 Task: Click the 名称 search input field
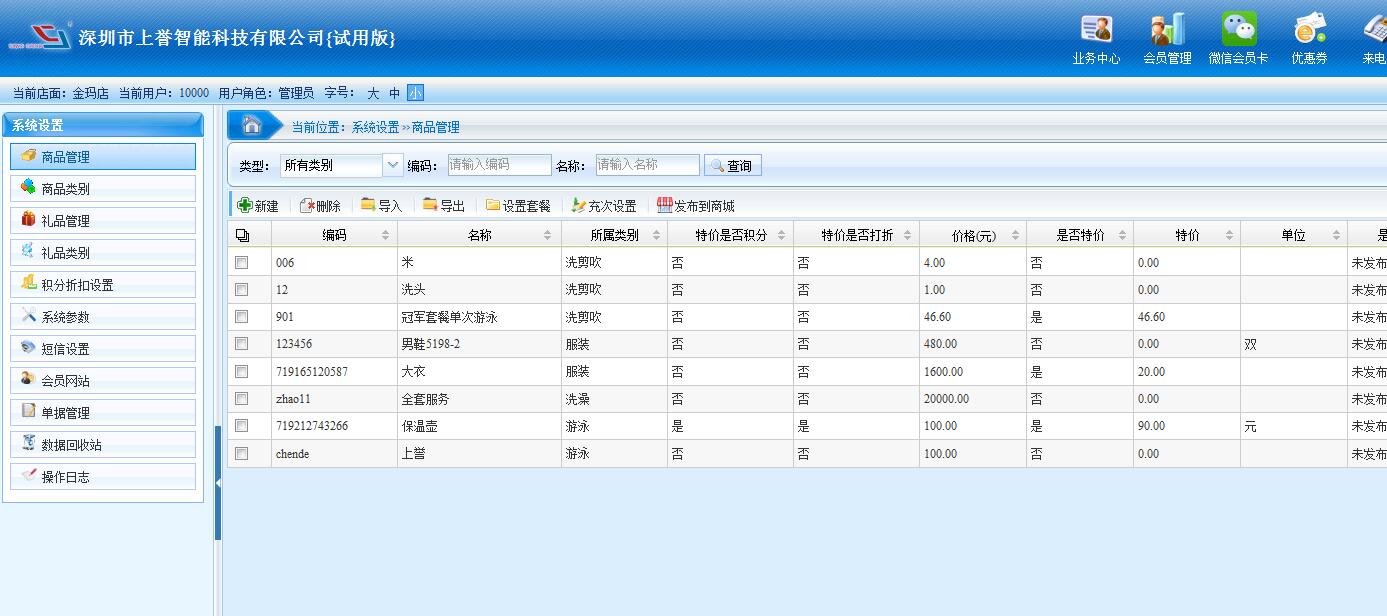(x=647, y=165)
